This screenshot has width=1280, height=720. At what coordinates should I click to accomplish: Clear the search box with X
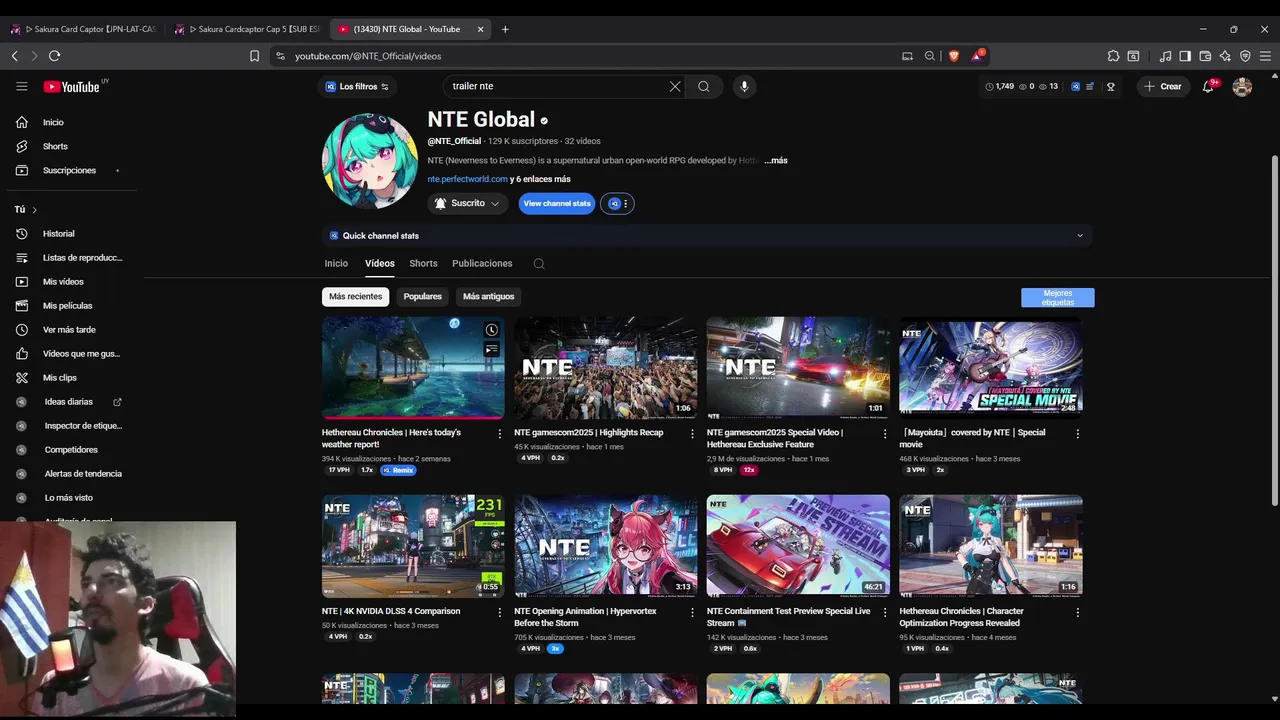click(675, 86)
